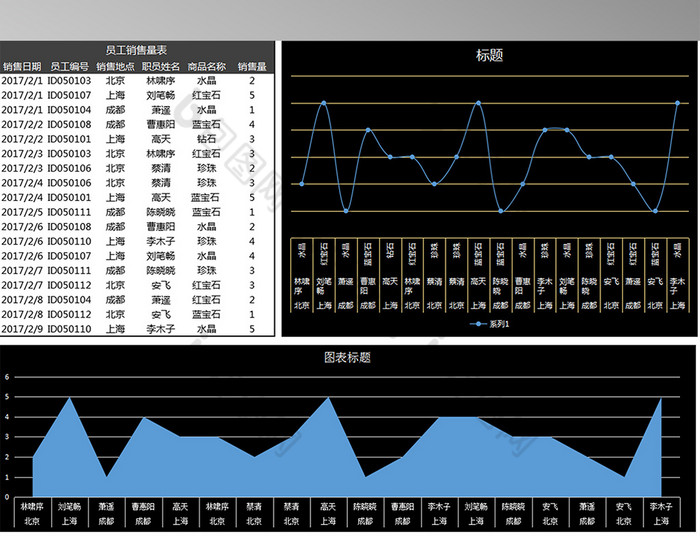Image resolution: width=700 pixels, height=536 pixels.
Task: Click the 销售量 column header
Action: 252,66
